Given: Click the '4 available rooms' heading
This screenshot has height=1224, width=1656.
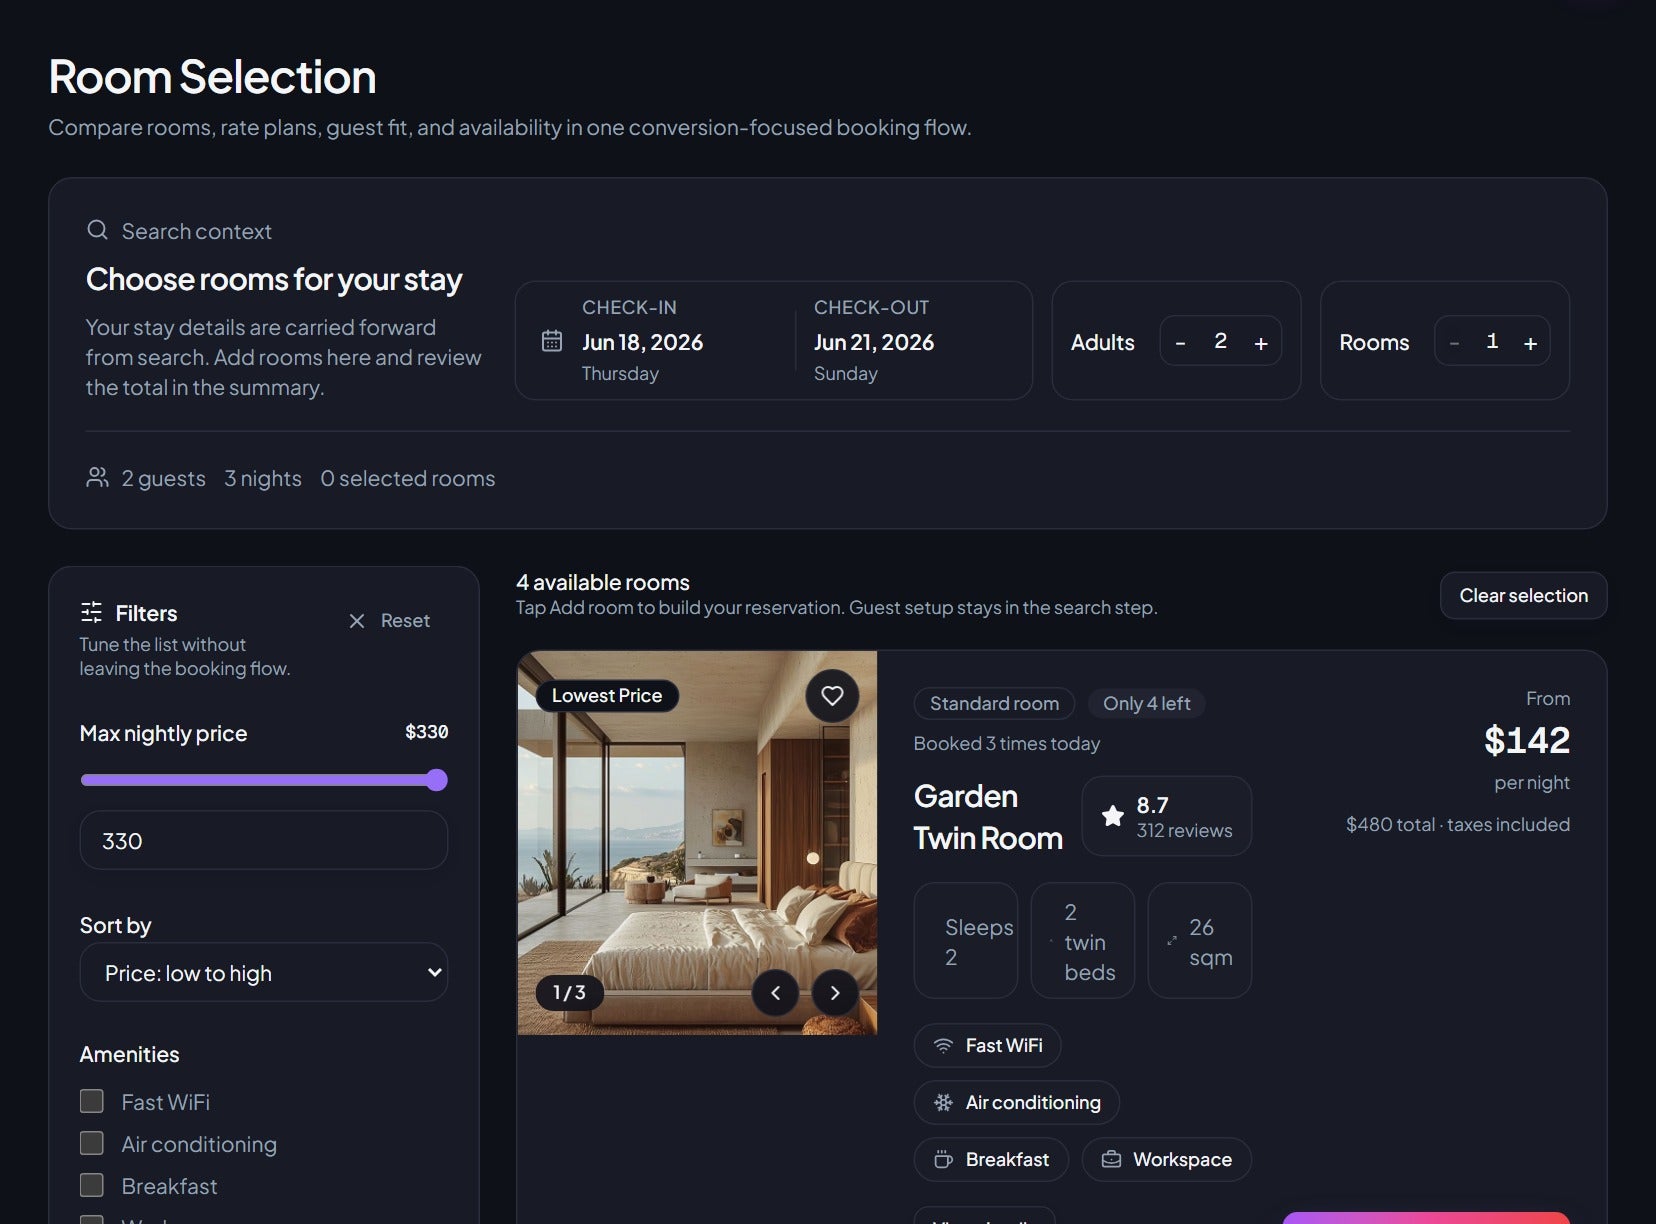Looking at the screenshot, I should click(x=603, y=582).
